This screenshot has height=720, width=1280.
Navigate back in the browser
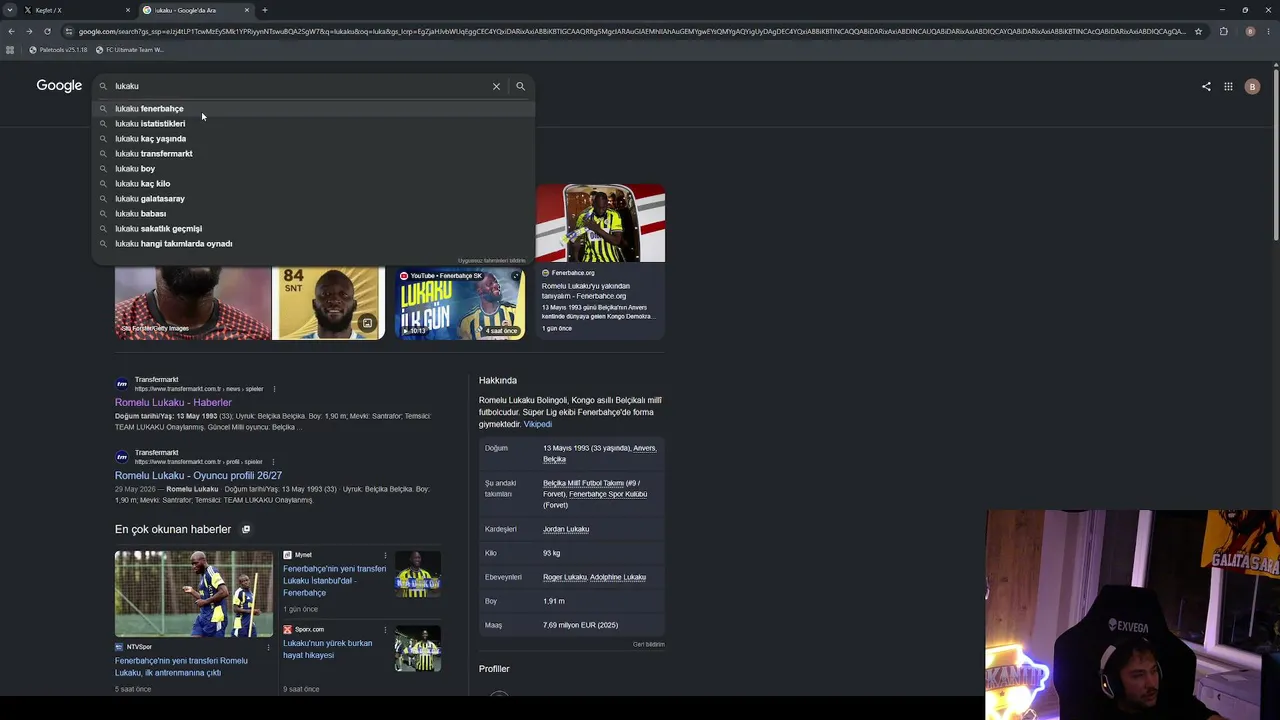tap(11, 31)
